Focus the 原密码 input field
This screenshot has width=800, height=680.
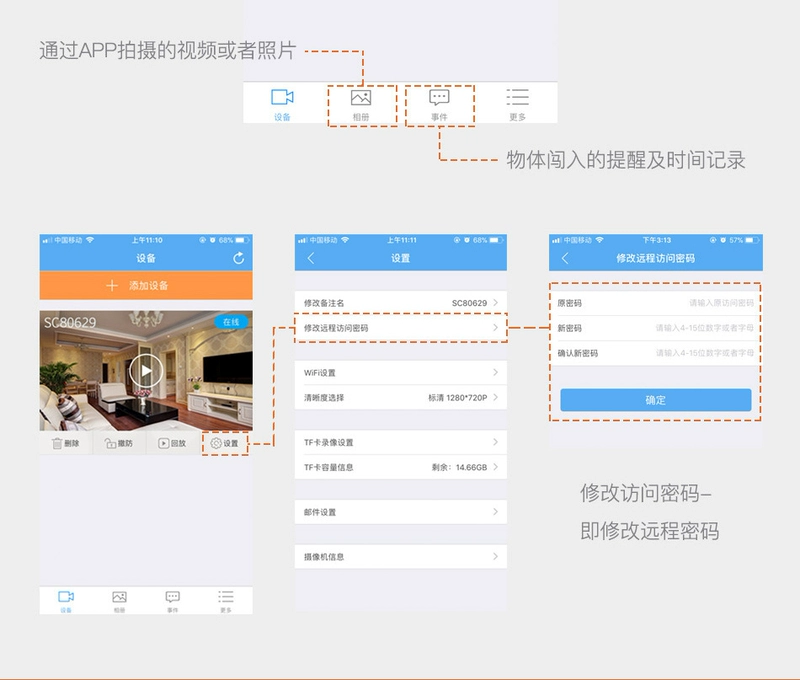tap(656, 303)
